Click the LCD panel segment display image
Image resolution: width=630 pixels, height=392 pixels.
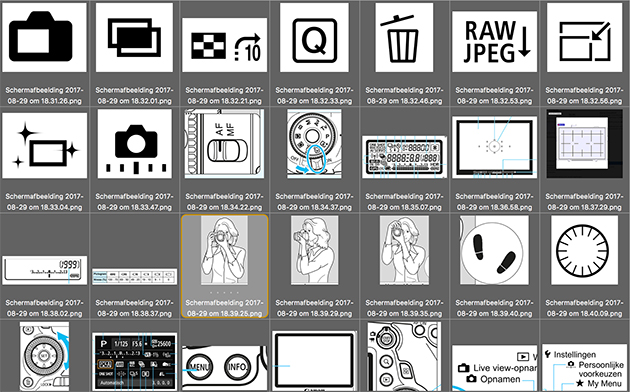pos(404,157)
